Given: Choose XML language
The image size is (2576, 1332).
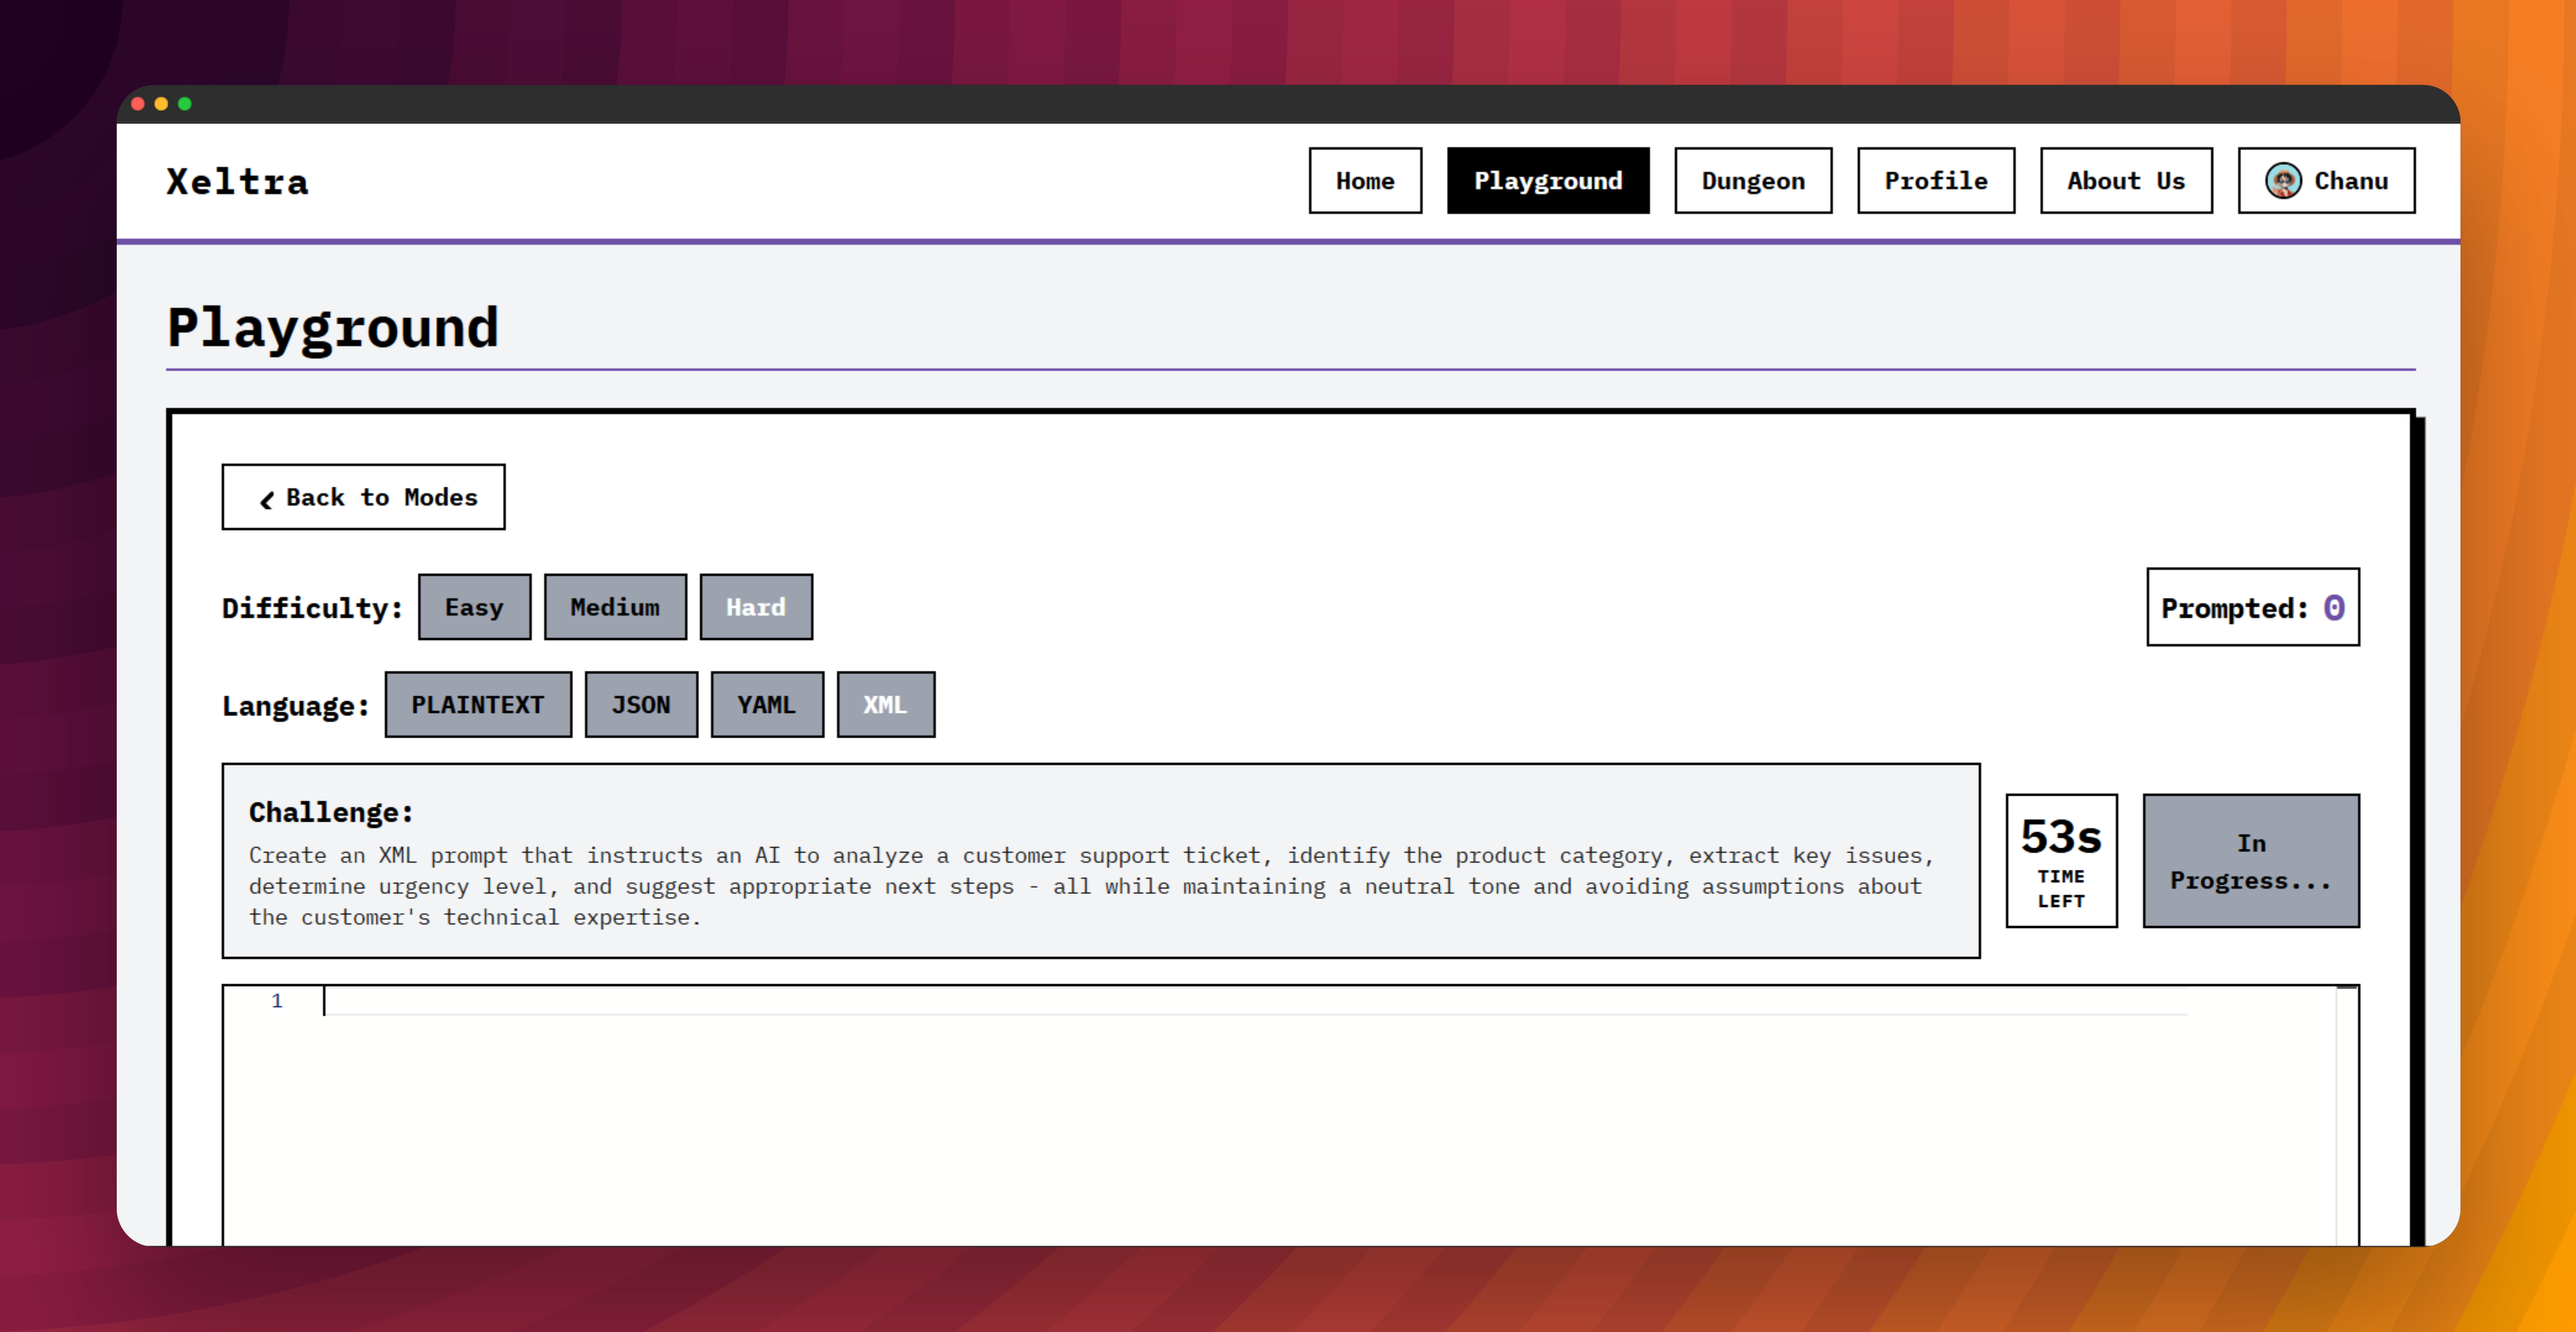Looking at the screenshot, I should point(885,705).
